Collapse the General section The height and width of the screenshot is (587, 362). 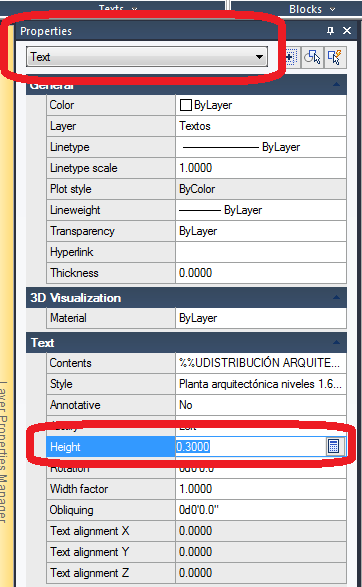336,85
